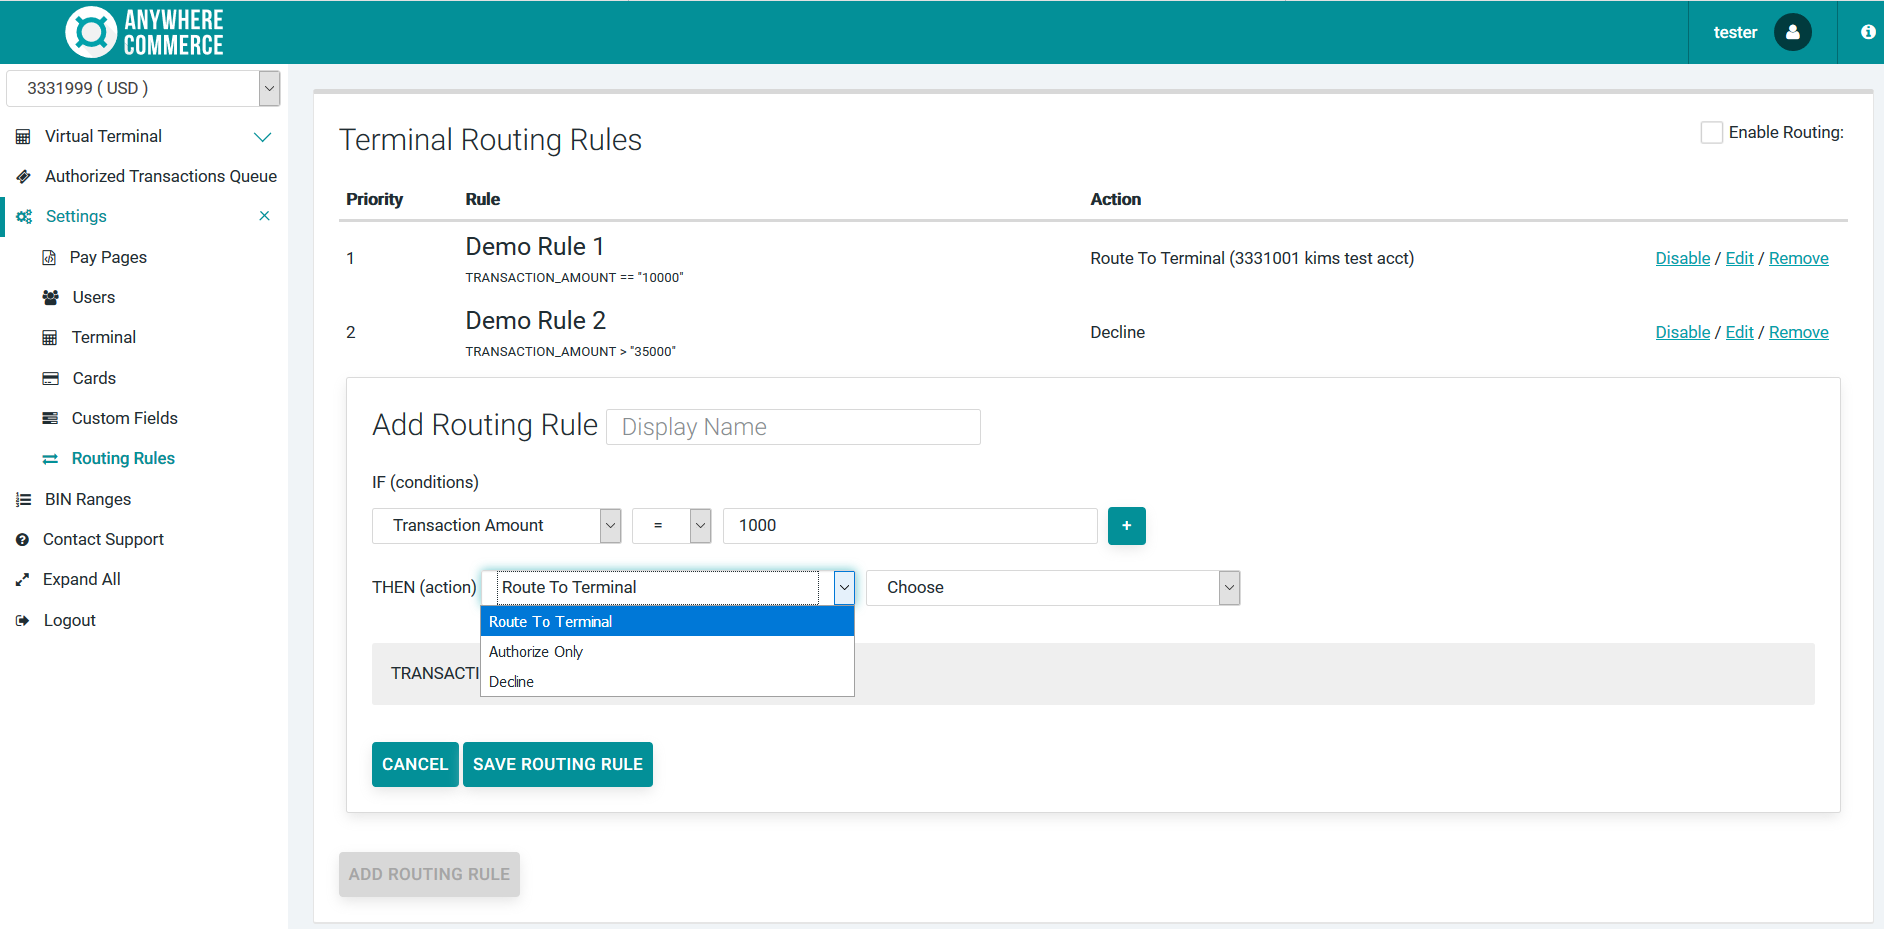The image size is (1884, 929).
Task: Close Settings section with X icon
Action: click(264, 216)
